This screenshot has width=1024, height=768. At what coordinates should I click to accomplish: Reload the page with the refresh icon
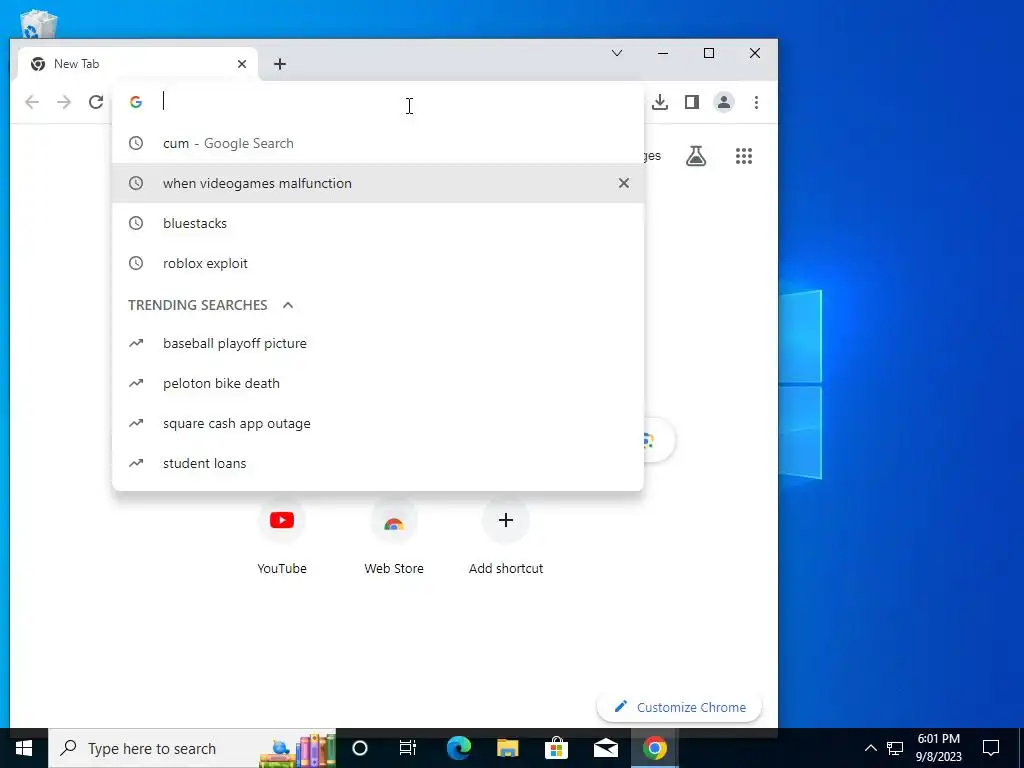pos(96,102)
